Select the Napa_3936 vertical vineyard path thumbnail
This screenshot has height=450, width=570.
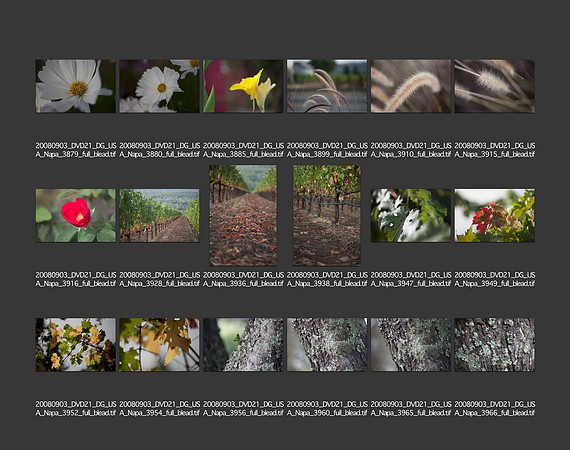click(243, 216)
